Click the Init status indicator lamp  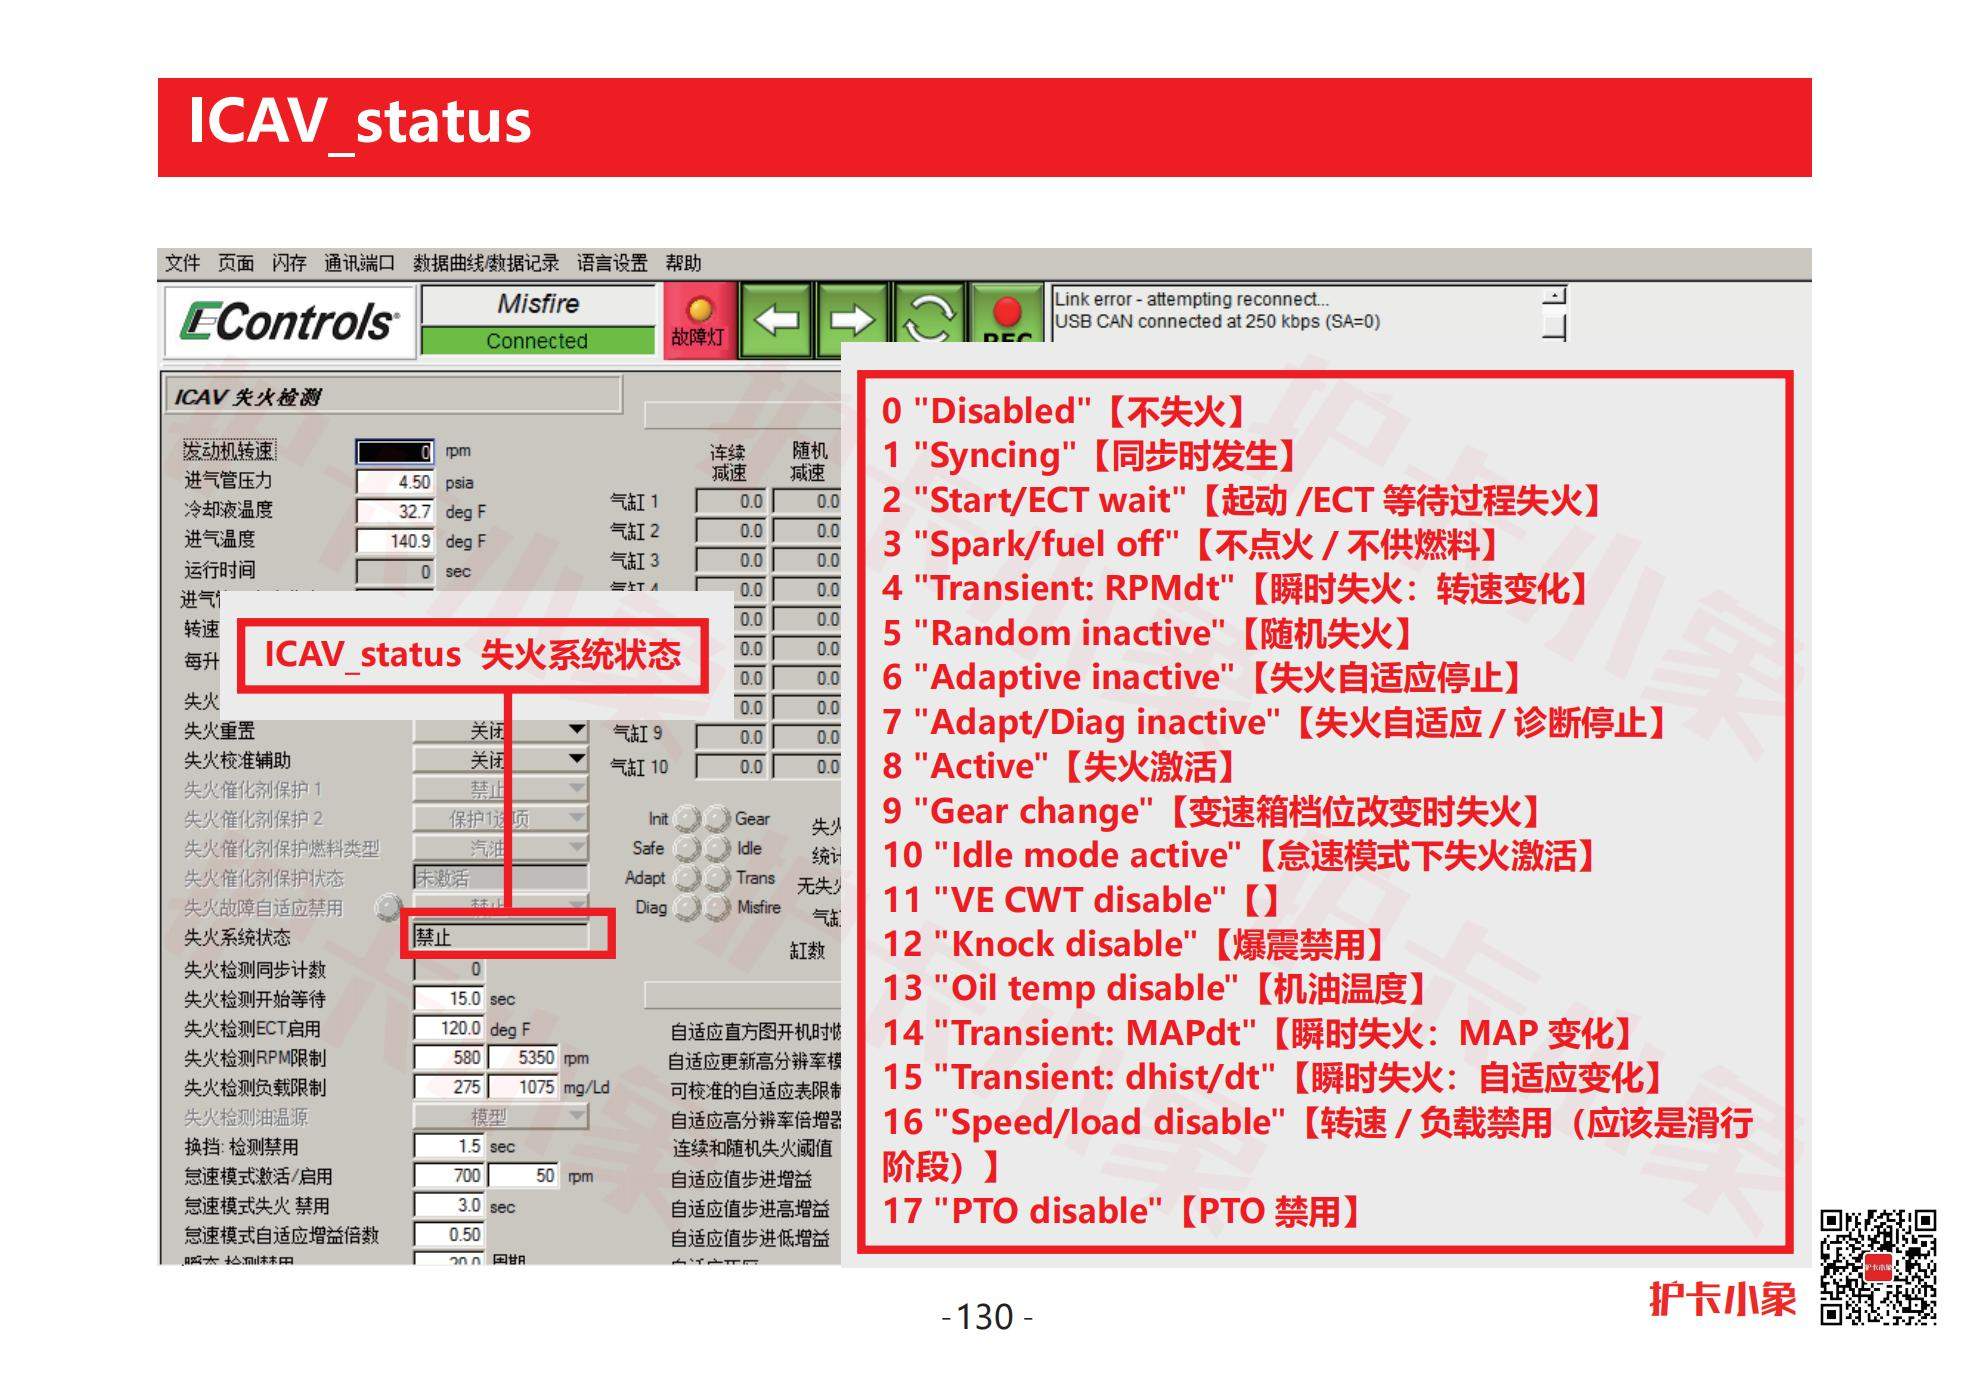point(686,819)
